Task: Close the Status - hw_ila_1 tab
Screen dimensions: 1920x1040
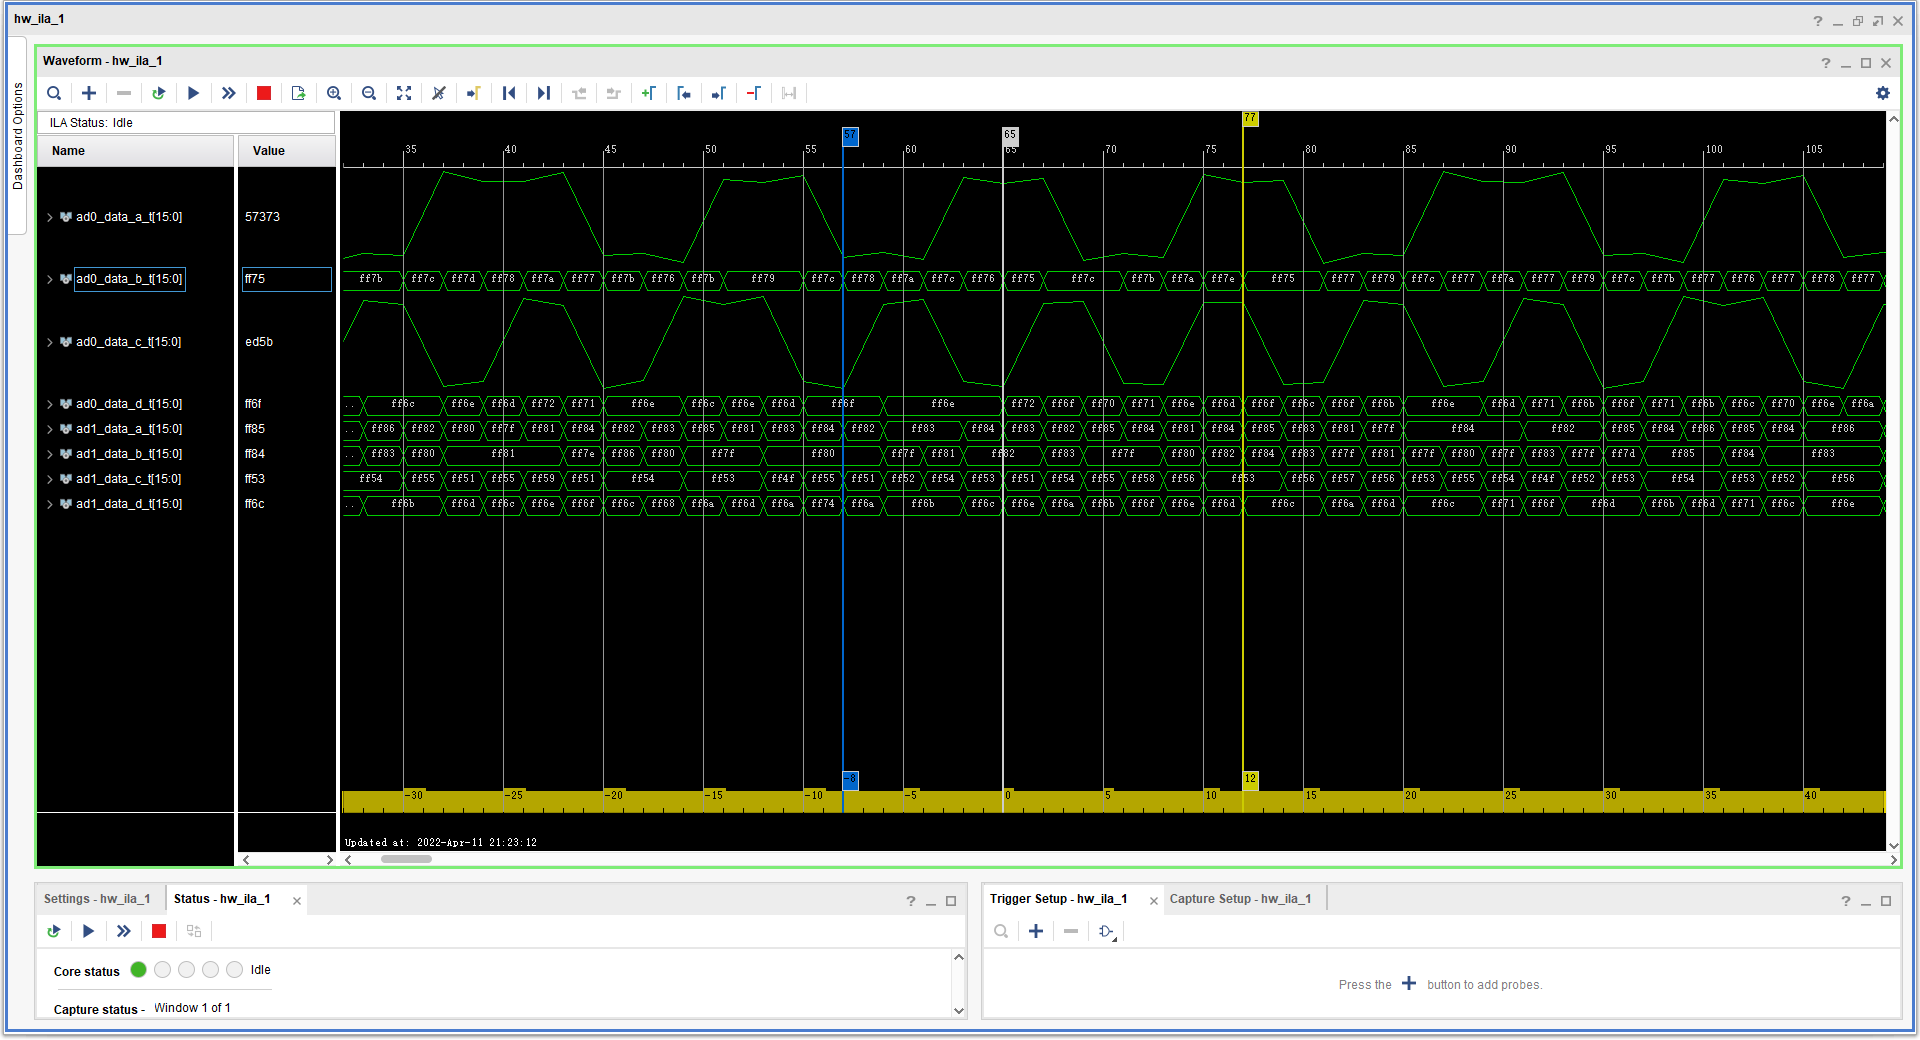Action: tap(297, 901)
